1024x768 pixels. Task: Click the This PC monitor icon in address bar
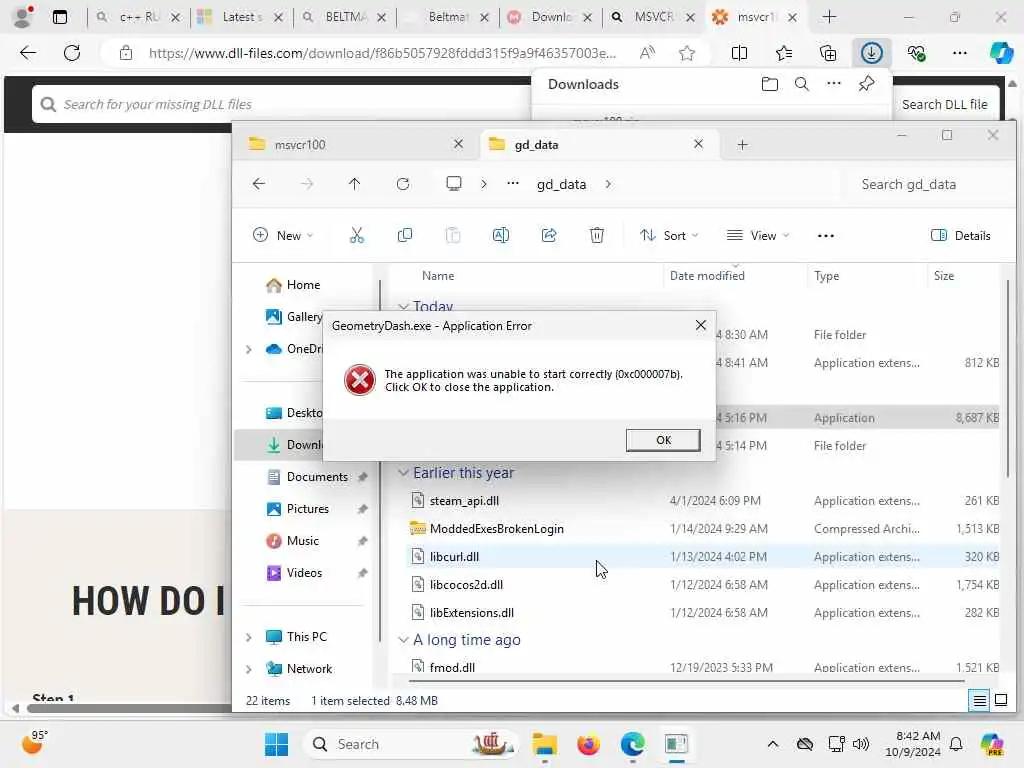tap(454, 184)
